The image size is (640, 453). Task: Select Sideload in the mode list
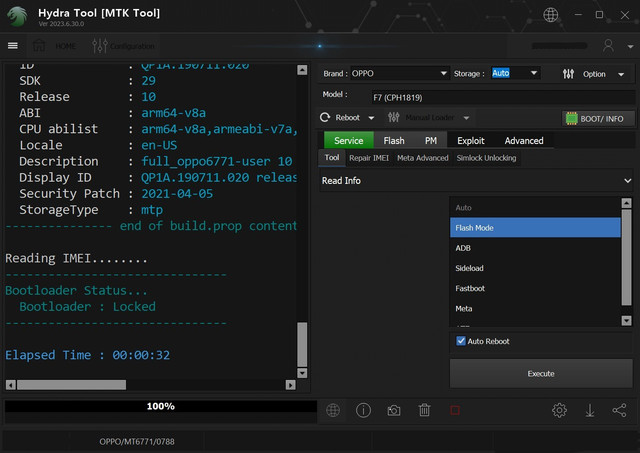535,268
